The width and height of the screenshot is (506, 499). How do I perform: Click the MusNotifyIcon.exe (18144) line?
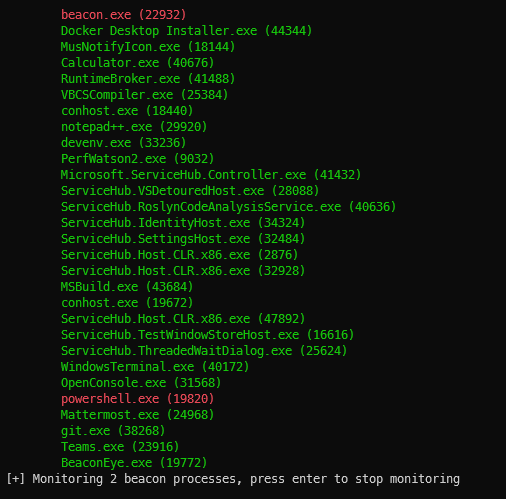click(x=148, y=47)
